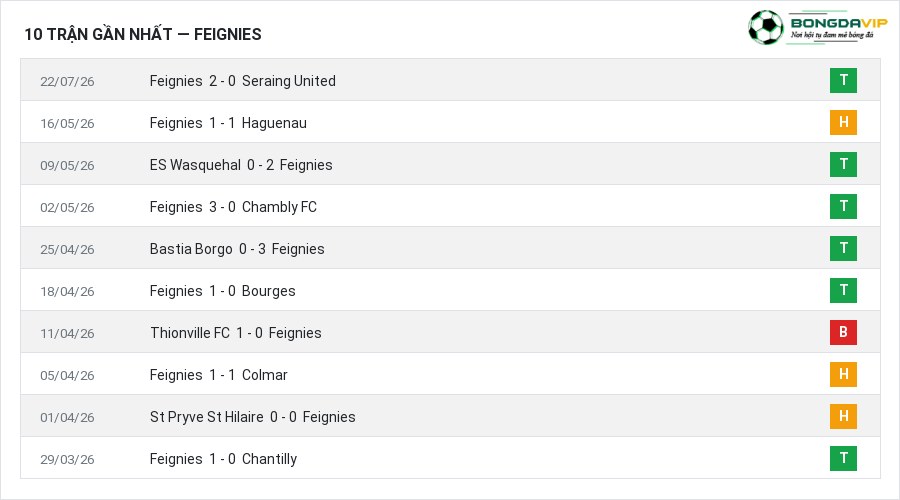The image size is (900, 500).
Task: Click the green T badge for Chantilly match
Action: 843,458
